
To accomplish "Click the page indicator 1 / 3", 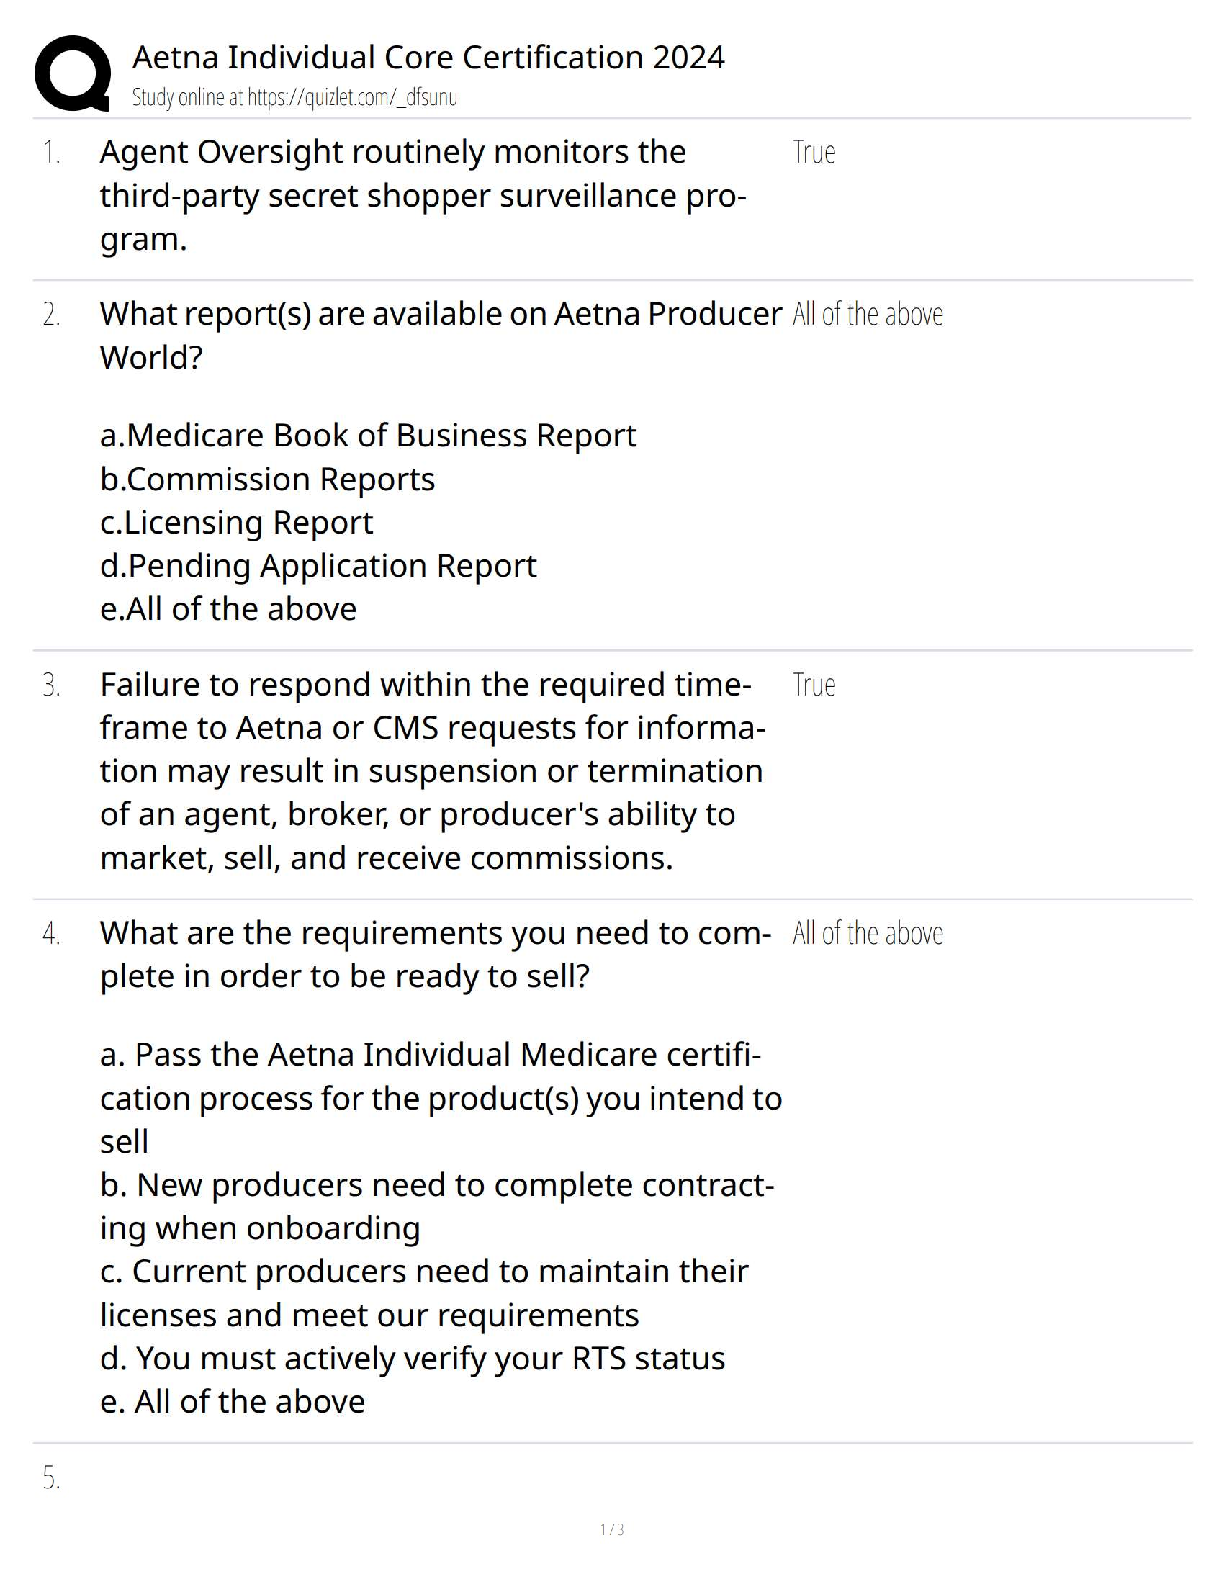I will 612,1529.
